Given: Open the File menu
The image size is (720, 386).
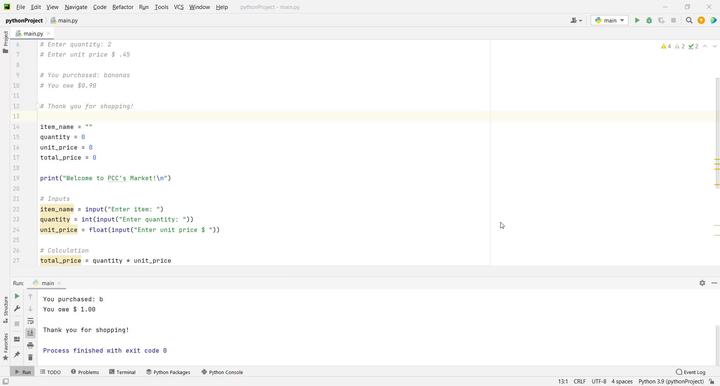Looking at the screenshot, I should point(21,7).
